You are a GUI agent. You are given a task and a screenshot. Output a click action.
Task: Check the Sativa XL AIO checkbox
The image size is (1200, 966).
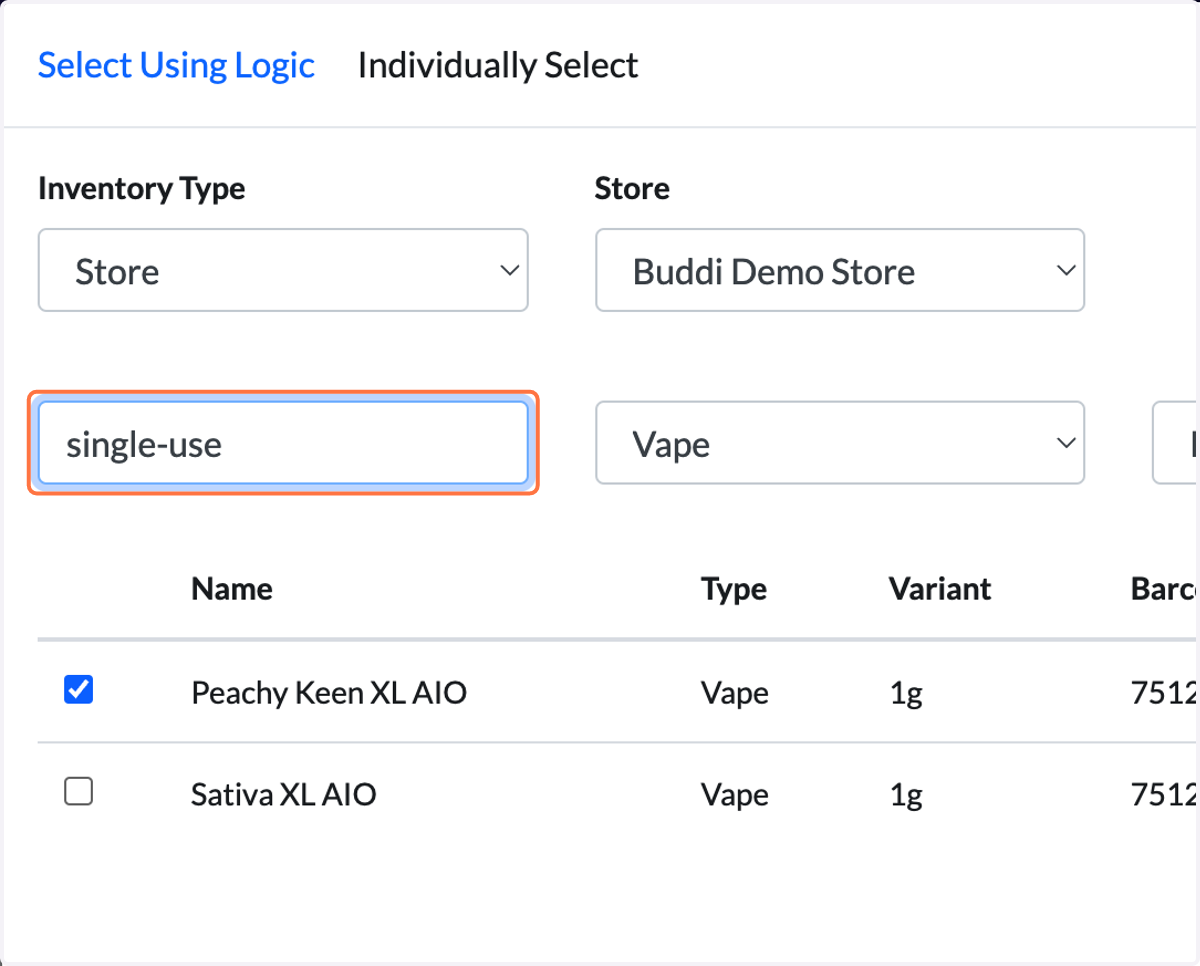(x=78, y=792)
